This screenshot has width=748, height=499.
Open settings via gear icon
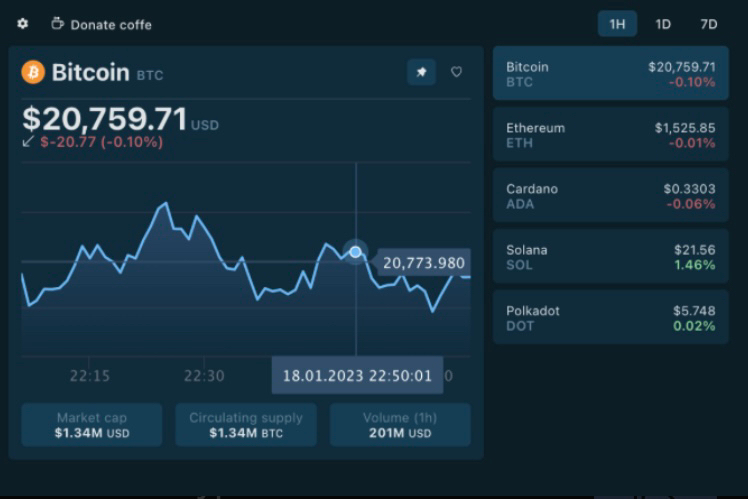click(22, 24)
